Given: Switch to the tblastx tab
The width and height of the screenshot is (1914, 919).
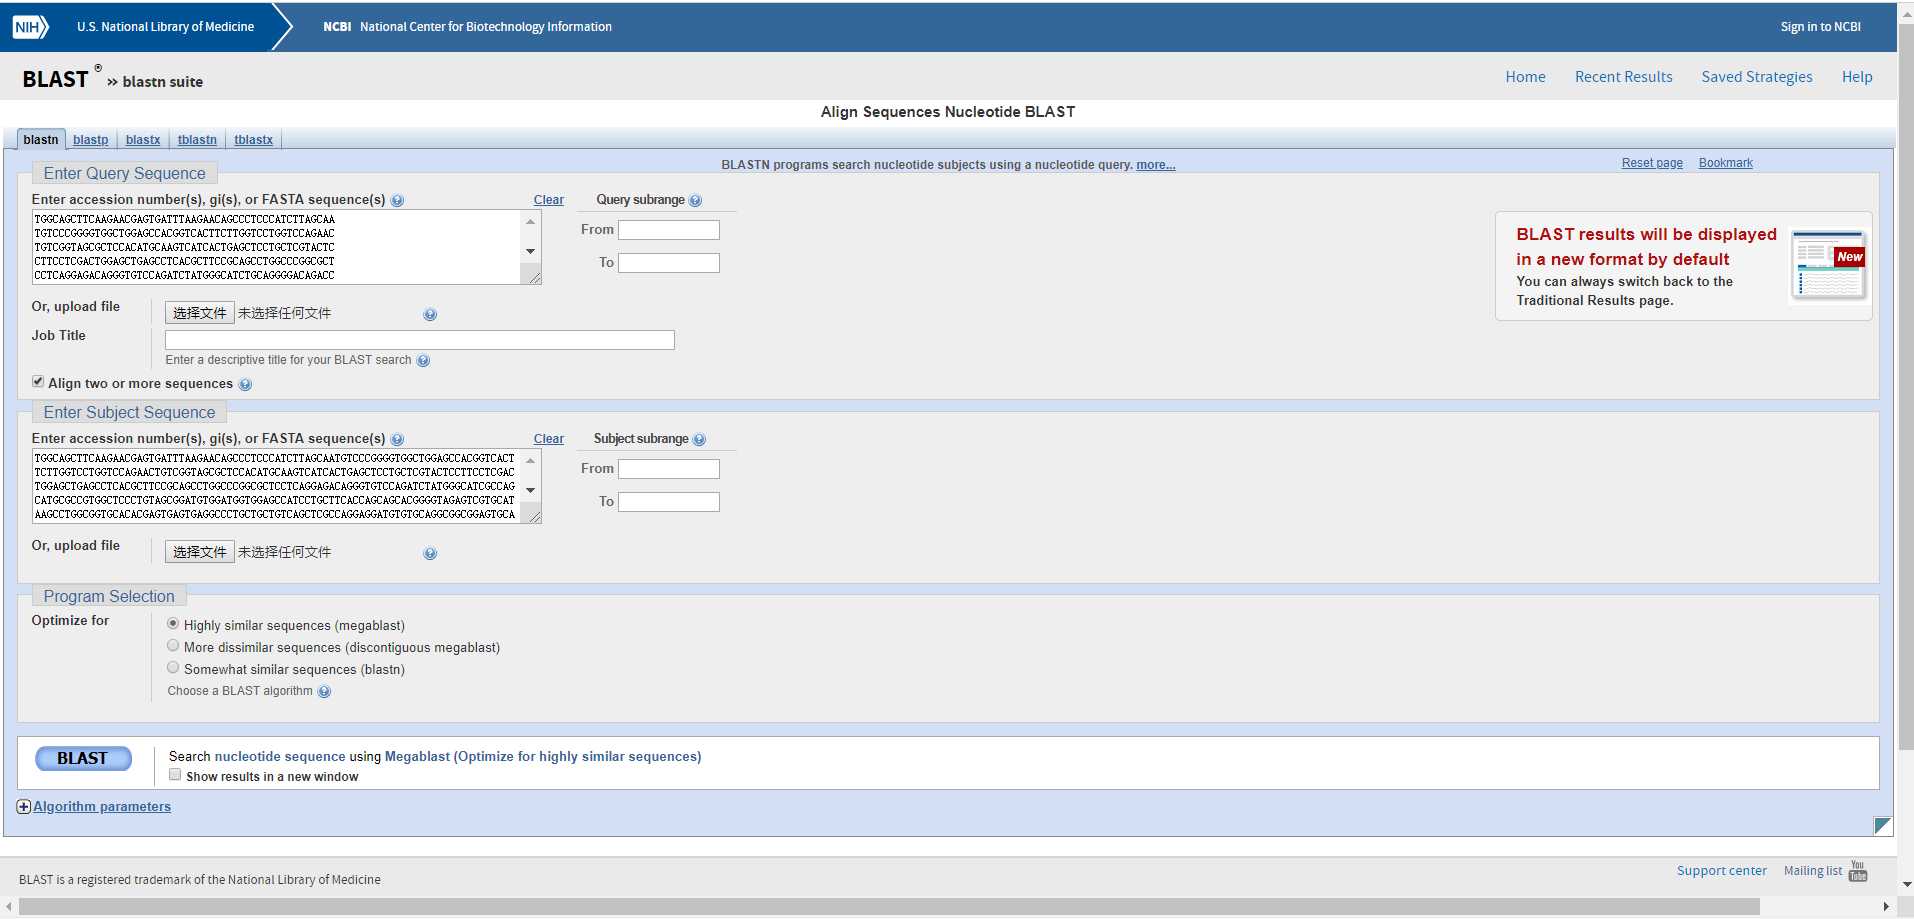Looking at the screenshot, I should [x=254, y=140].
